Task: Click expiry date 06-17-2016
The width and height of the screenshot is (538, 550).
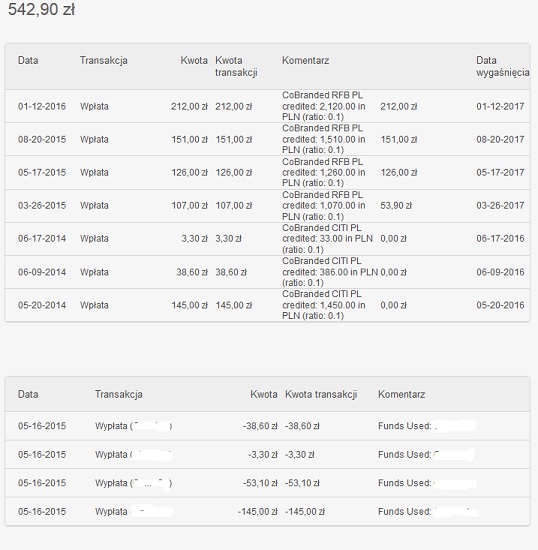Action: 500,239
